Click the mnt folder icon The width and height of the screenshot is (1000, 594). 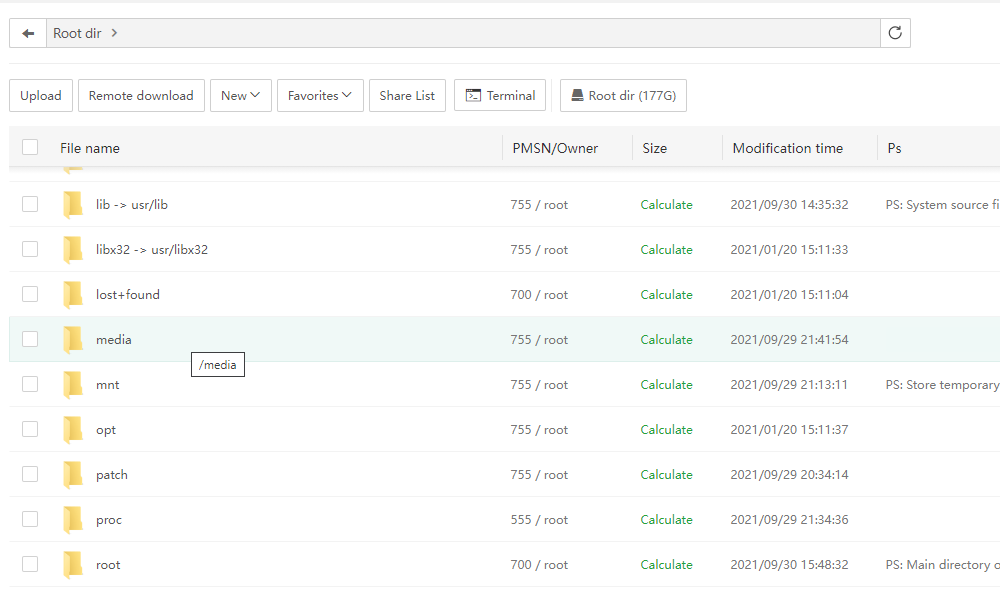(x=73, y=385)
